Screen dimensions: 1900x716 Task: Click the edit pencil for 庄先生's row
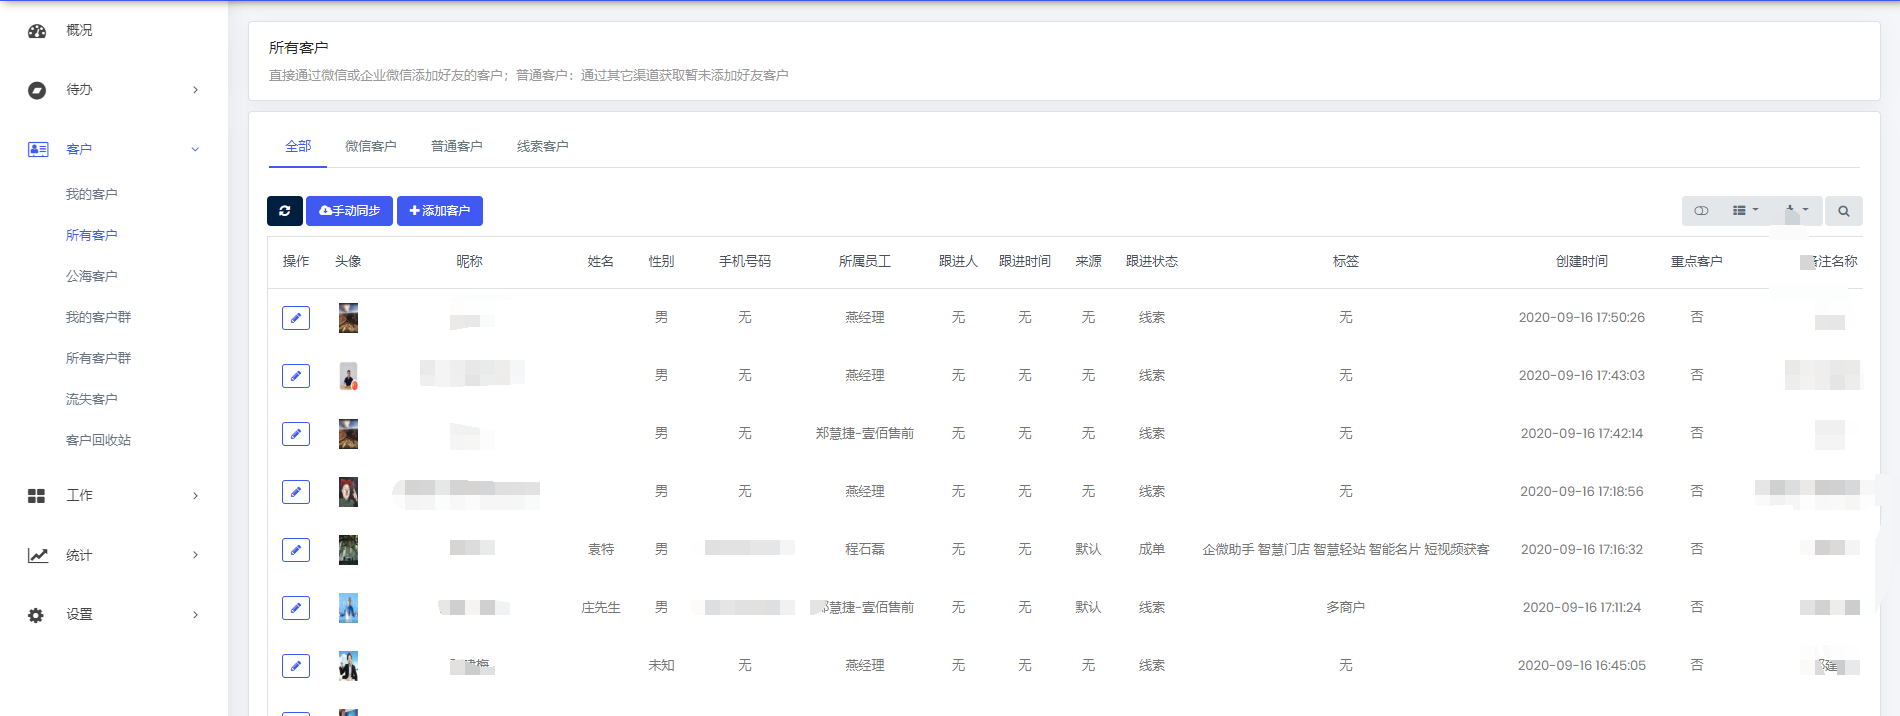point(296,608)
